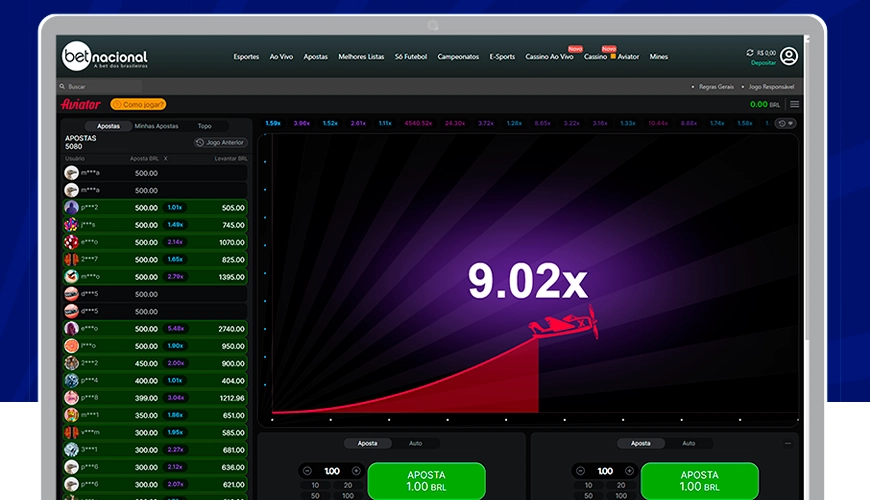Switch right panel to Aposta mode
The height and width of the screenshot is (500, 870).
click(640, 443)
